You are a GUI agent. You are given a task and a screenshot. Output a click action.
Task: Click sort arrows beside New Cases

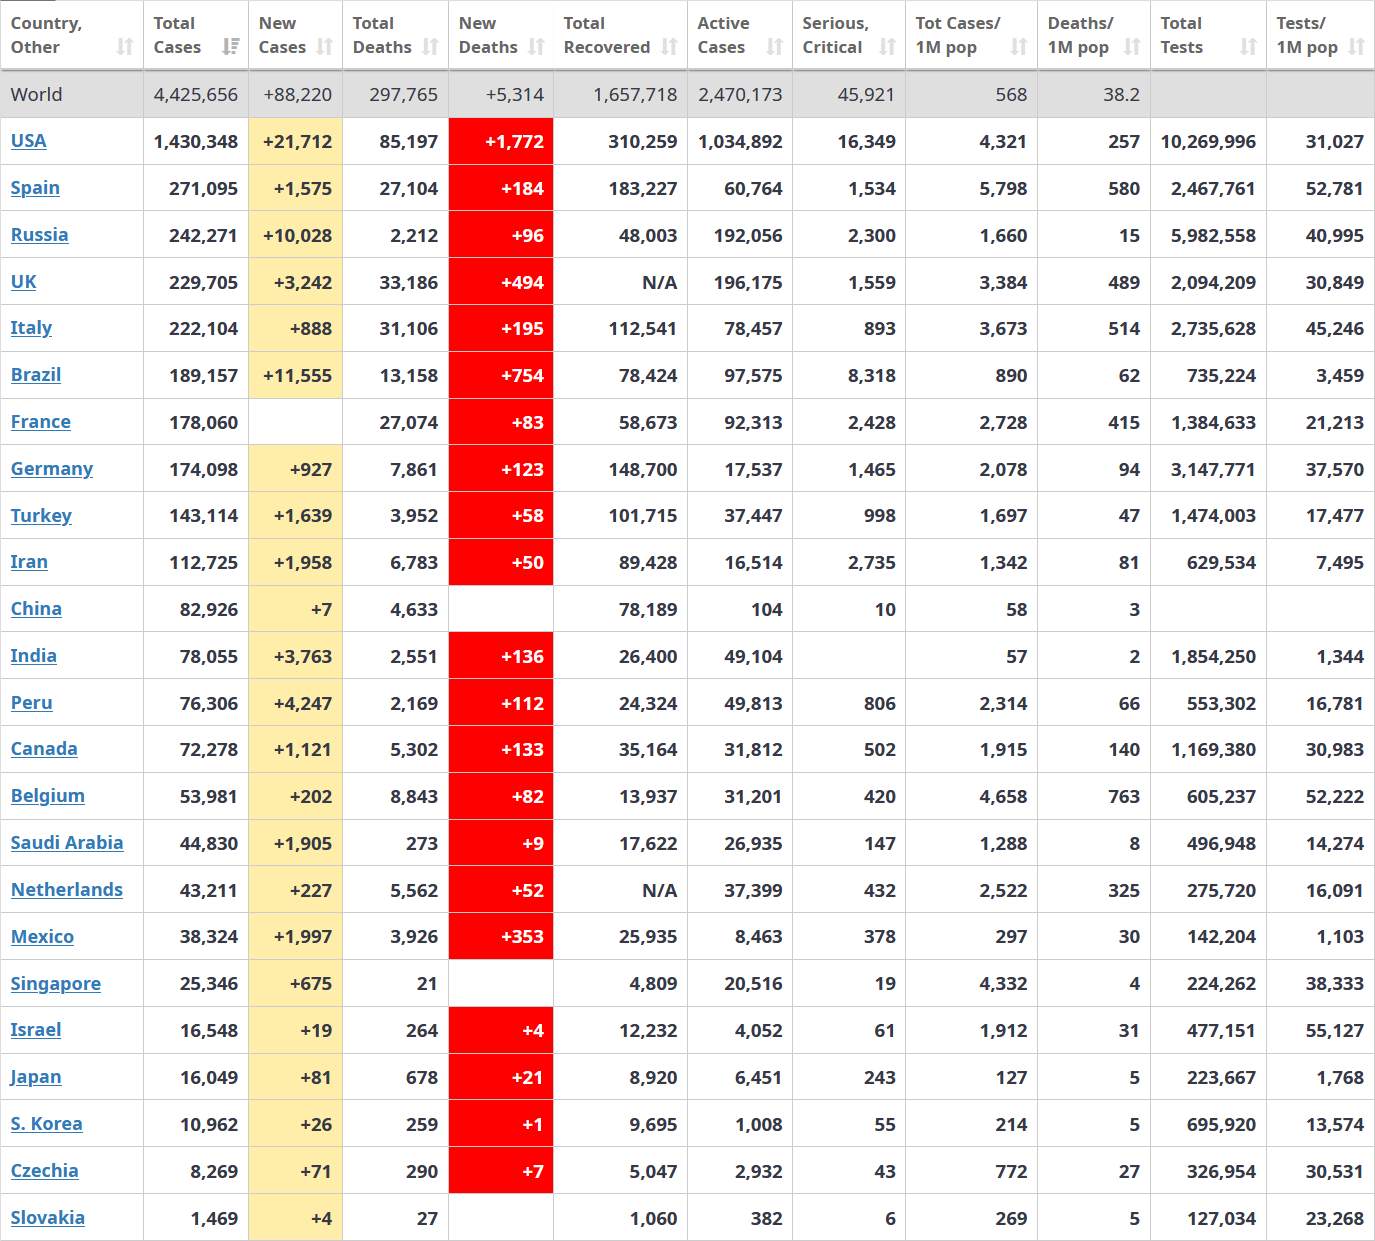(325, 47)
